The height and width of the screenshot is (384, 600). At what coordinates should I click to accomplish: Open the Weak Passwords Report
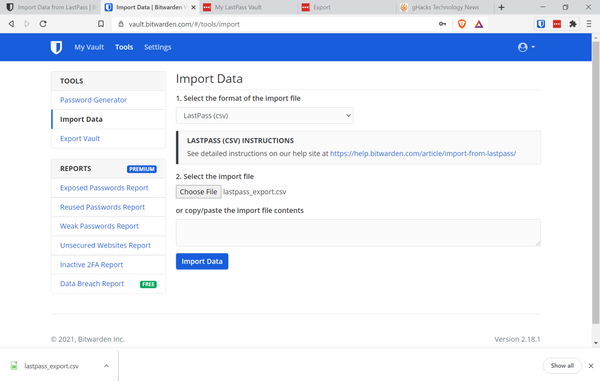click(99, 226)
